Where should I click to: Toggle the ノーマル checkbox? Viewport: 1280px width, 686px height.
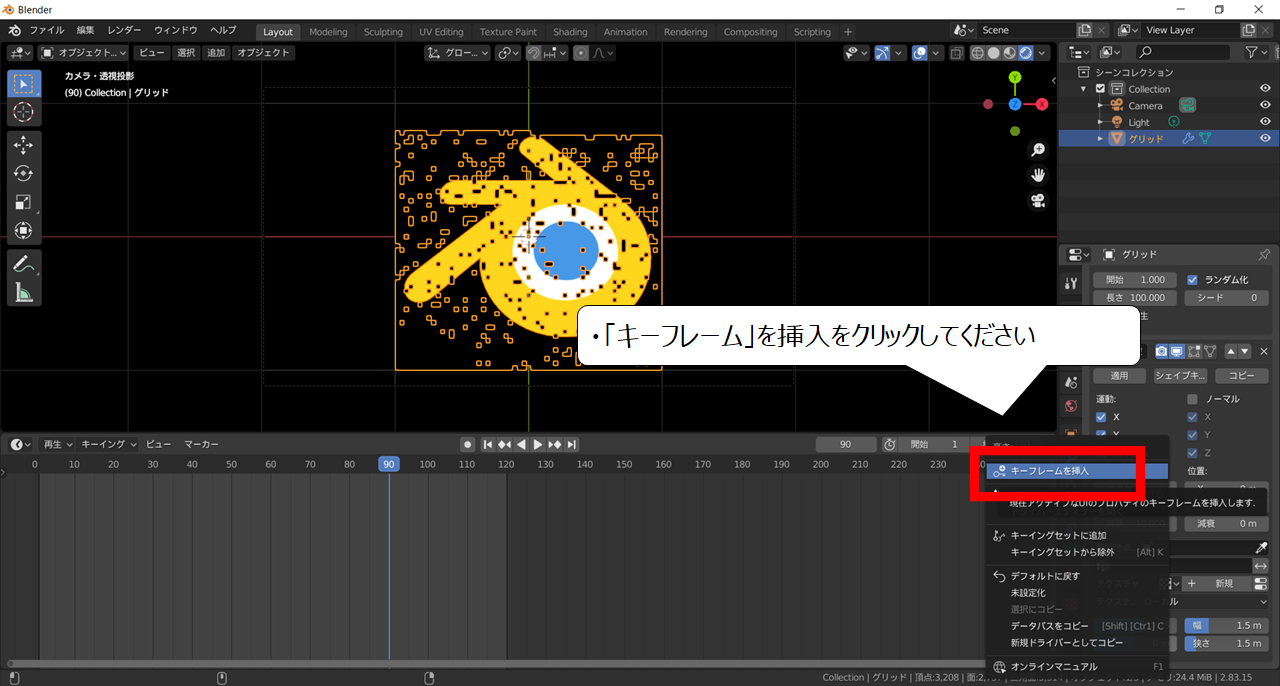point(1192,399)
